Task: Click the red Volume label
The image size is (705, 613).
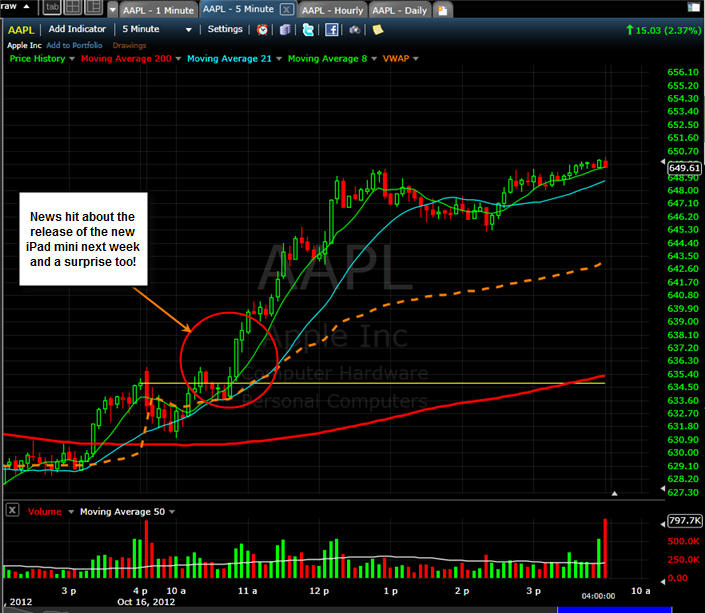Action: 45,511
